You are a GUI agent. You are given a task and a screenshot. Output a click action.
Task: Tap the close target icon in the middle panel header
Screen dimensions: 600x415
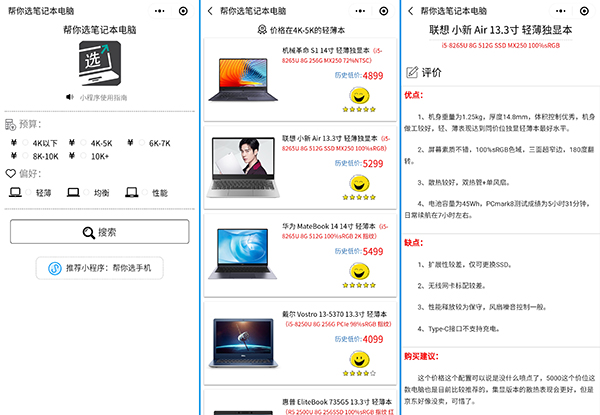(x=384, y=11)
